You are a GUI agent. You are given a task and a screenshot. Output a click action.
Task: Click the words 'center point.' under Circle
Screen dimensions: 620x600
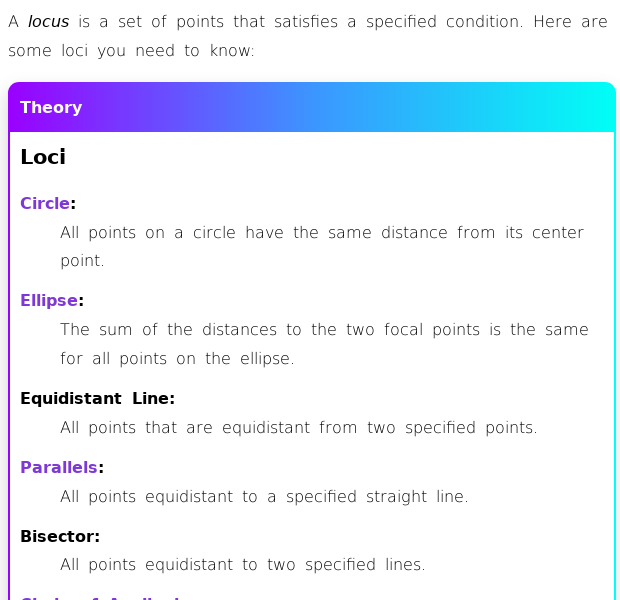[x=560, y=233]
